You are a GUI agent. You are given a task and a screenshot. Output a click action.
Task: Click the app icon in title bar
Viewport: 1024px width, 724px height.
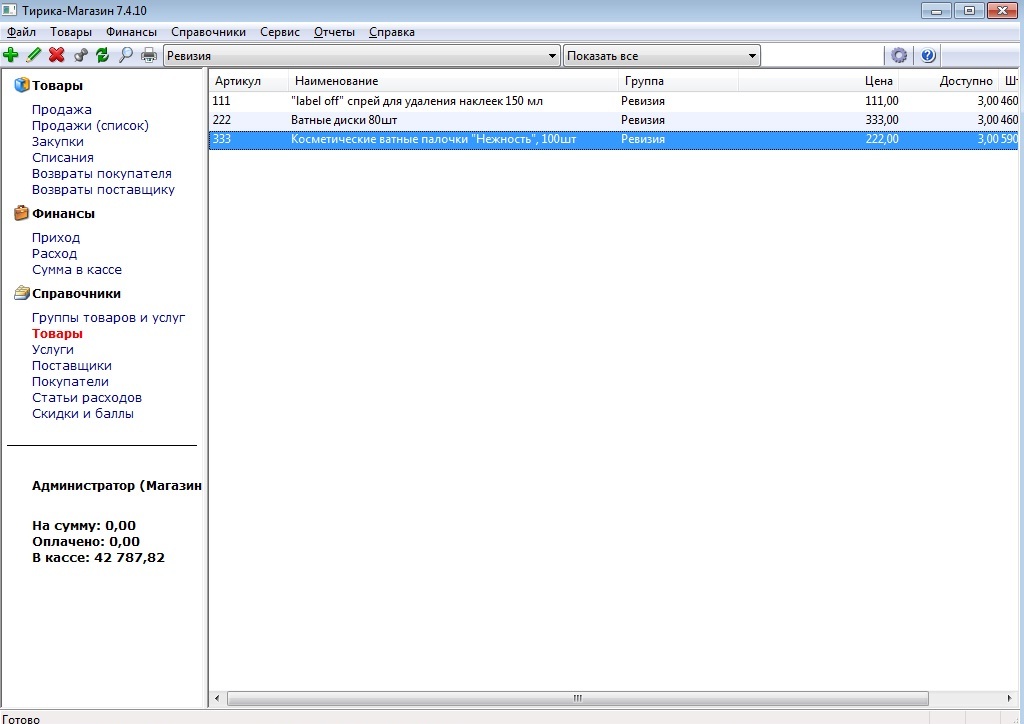(9, 10)
